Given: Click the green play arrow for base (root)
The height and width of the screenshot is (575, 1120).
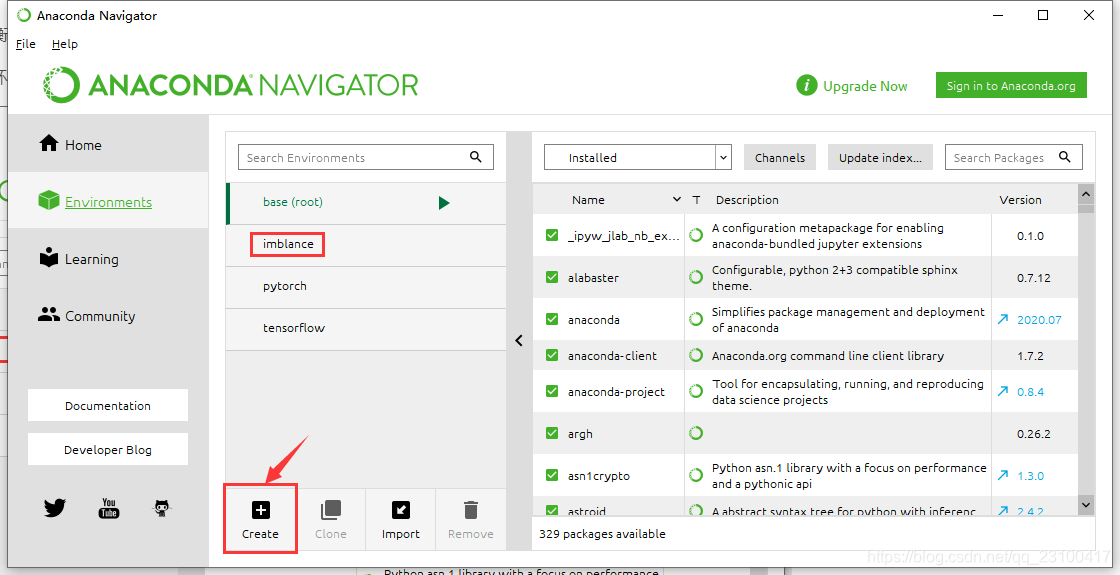Looking at the screenshot, I should tap(444, 203).
